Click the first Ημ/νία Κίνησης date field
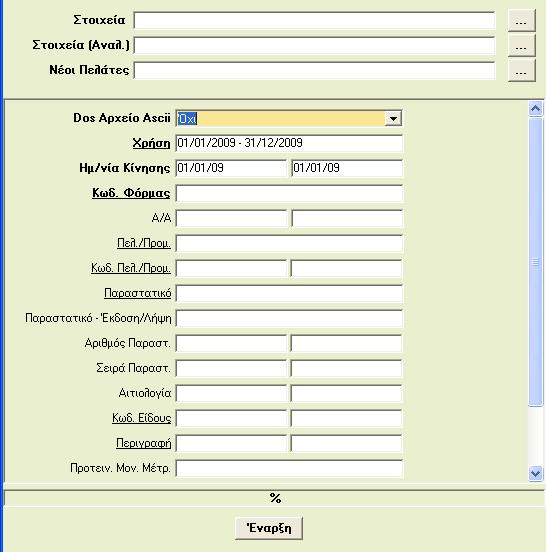This screenshot has height=552, width=546. coord(231,168)
